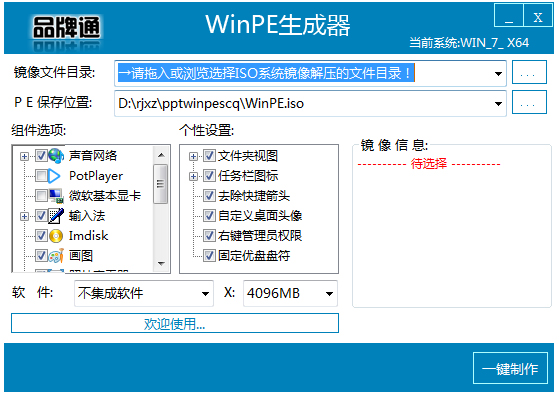This screenshot has height=396, width=559.
Task: Click the 一键制作 button
Action: 510,368
